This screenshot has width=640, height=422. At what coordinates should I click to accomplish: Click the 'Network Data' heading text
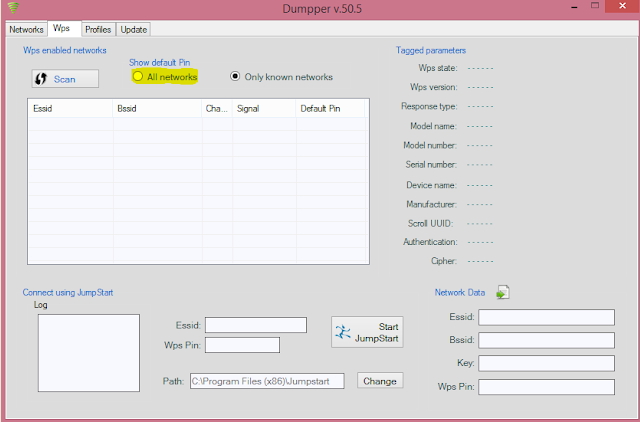(460, 292)
